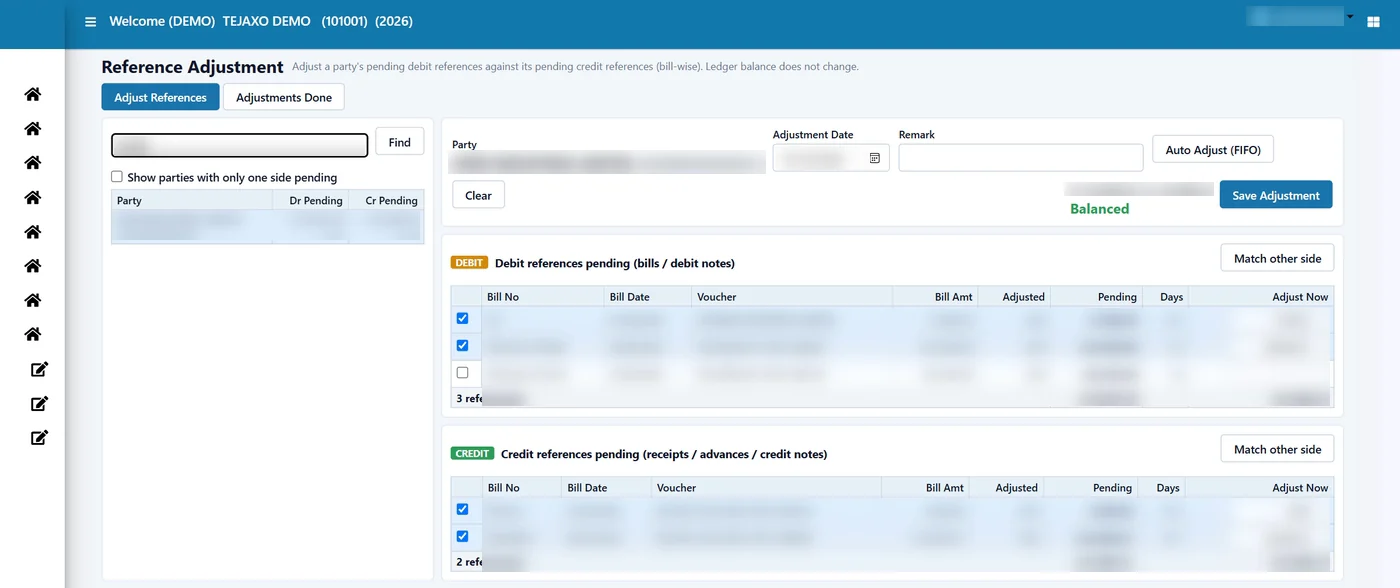
Task: Open the calendar picker for Adjustment Date
Action: tap(874, 158)
